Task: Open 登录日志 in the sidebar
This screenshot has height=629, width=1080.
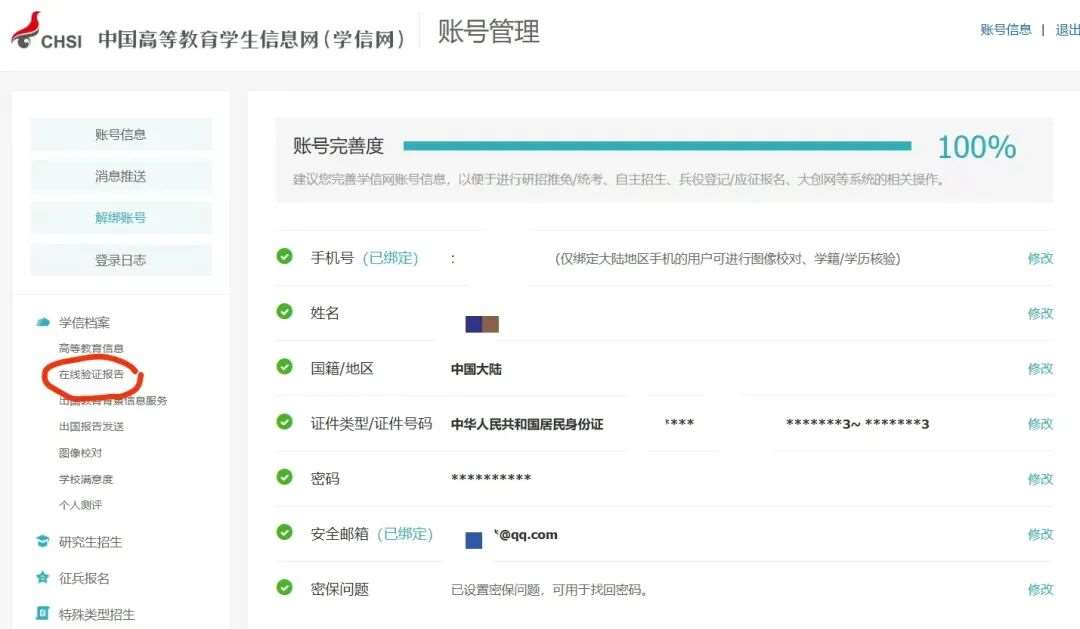Action: click(x=121, y=260)
